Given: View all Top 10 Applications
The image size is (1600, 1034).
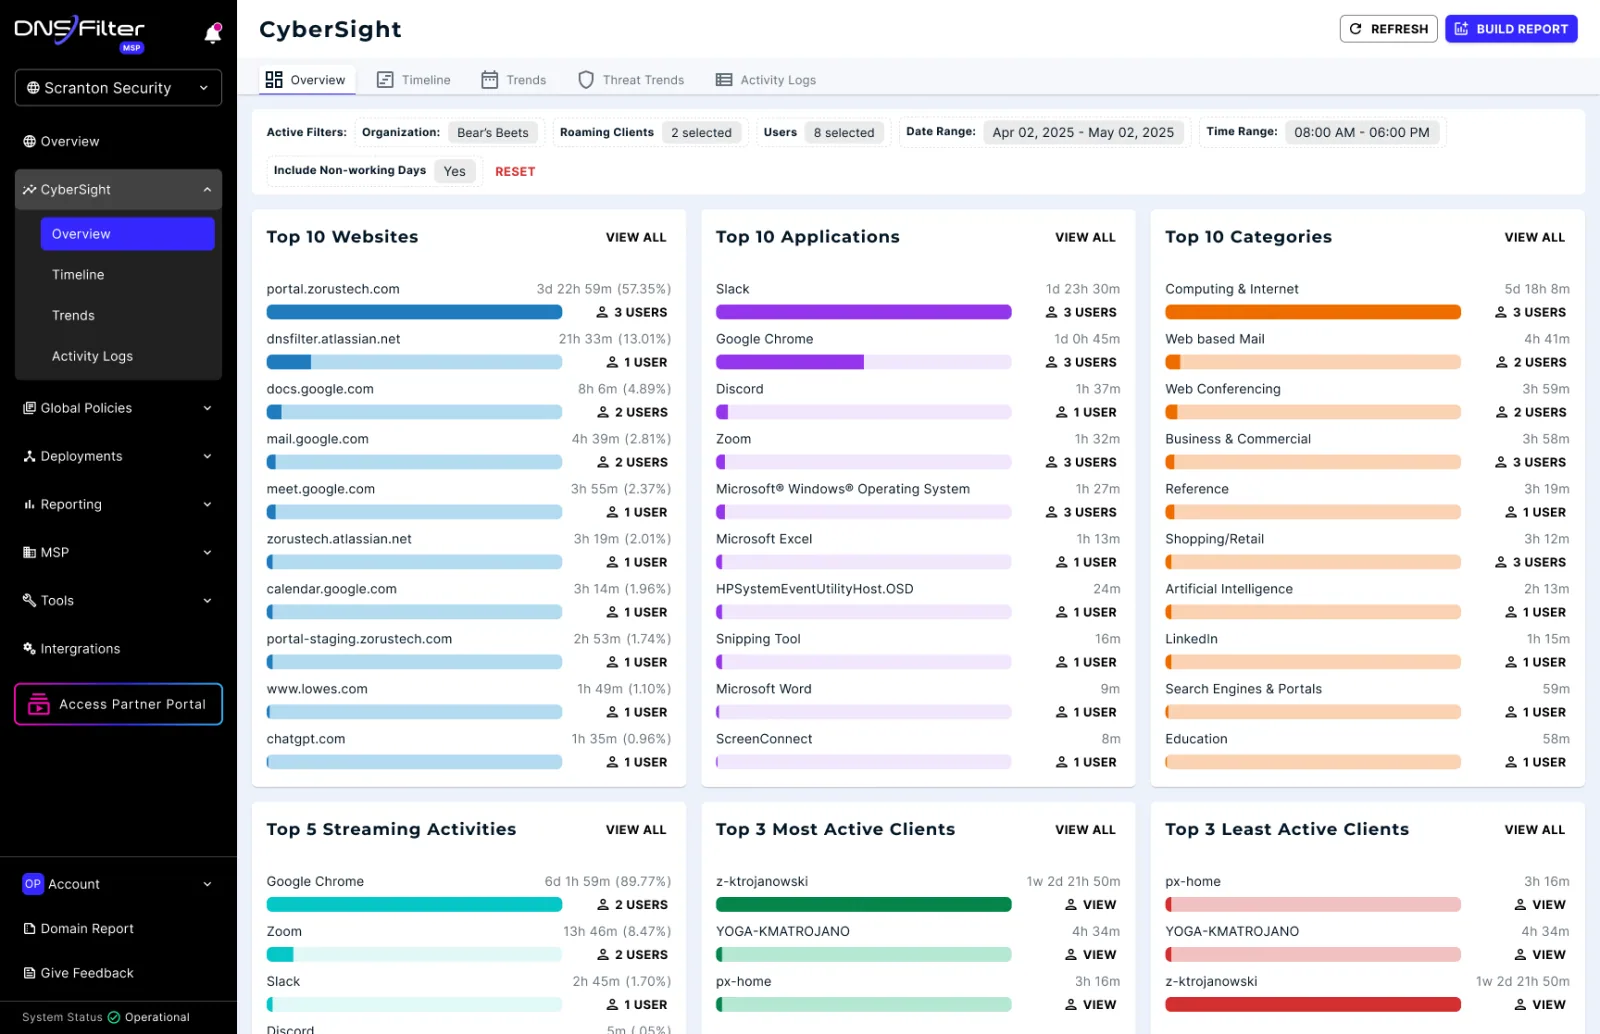Looking at the screenshot, I should (x=1085, y=238).
